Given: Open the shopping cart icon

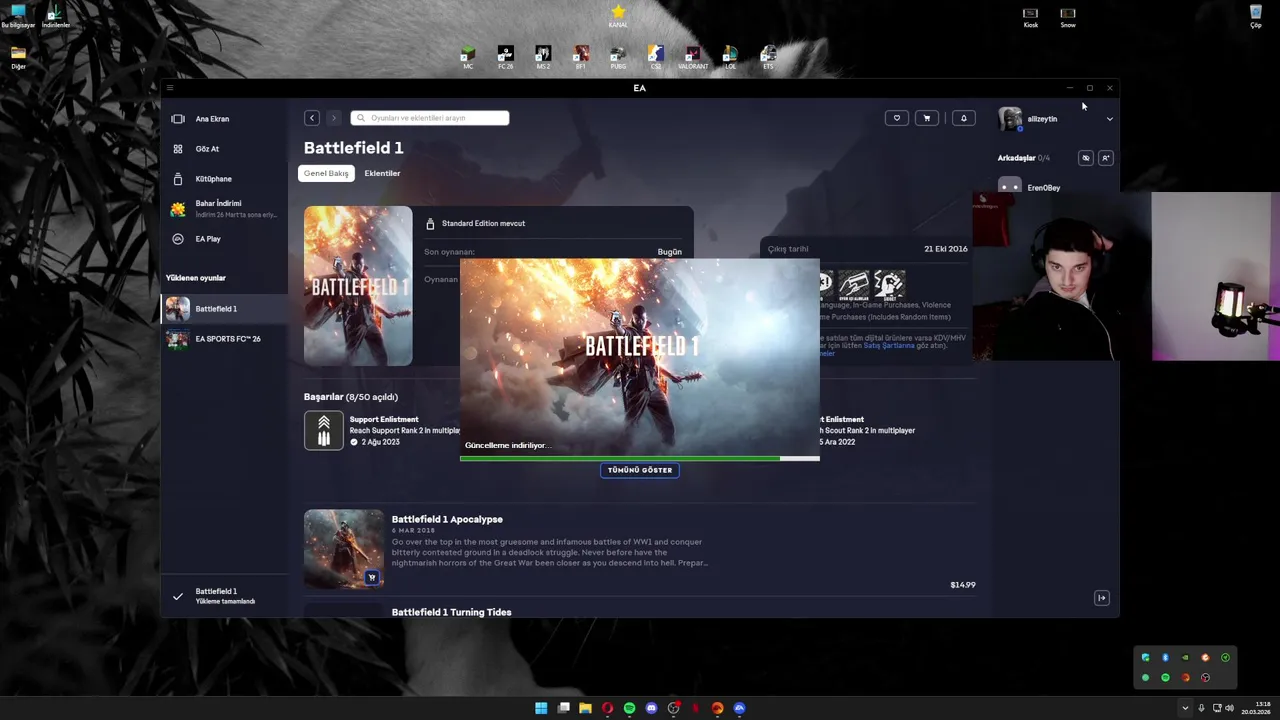Looking at the screenshot, I should click(x=927, y=118).
